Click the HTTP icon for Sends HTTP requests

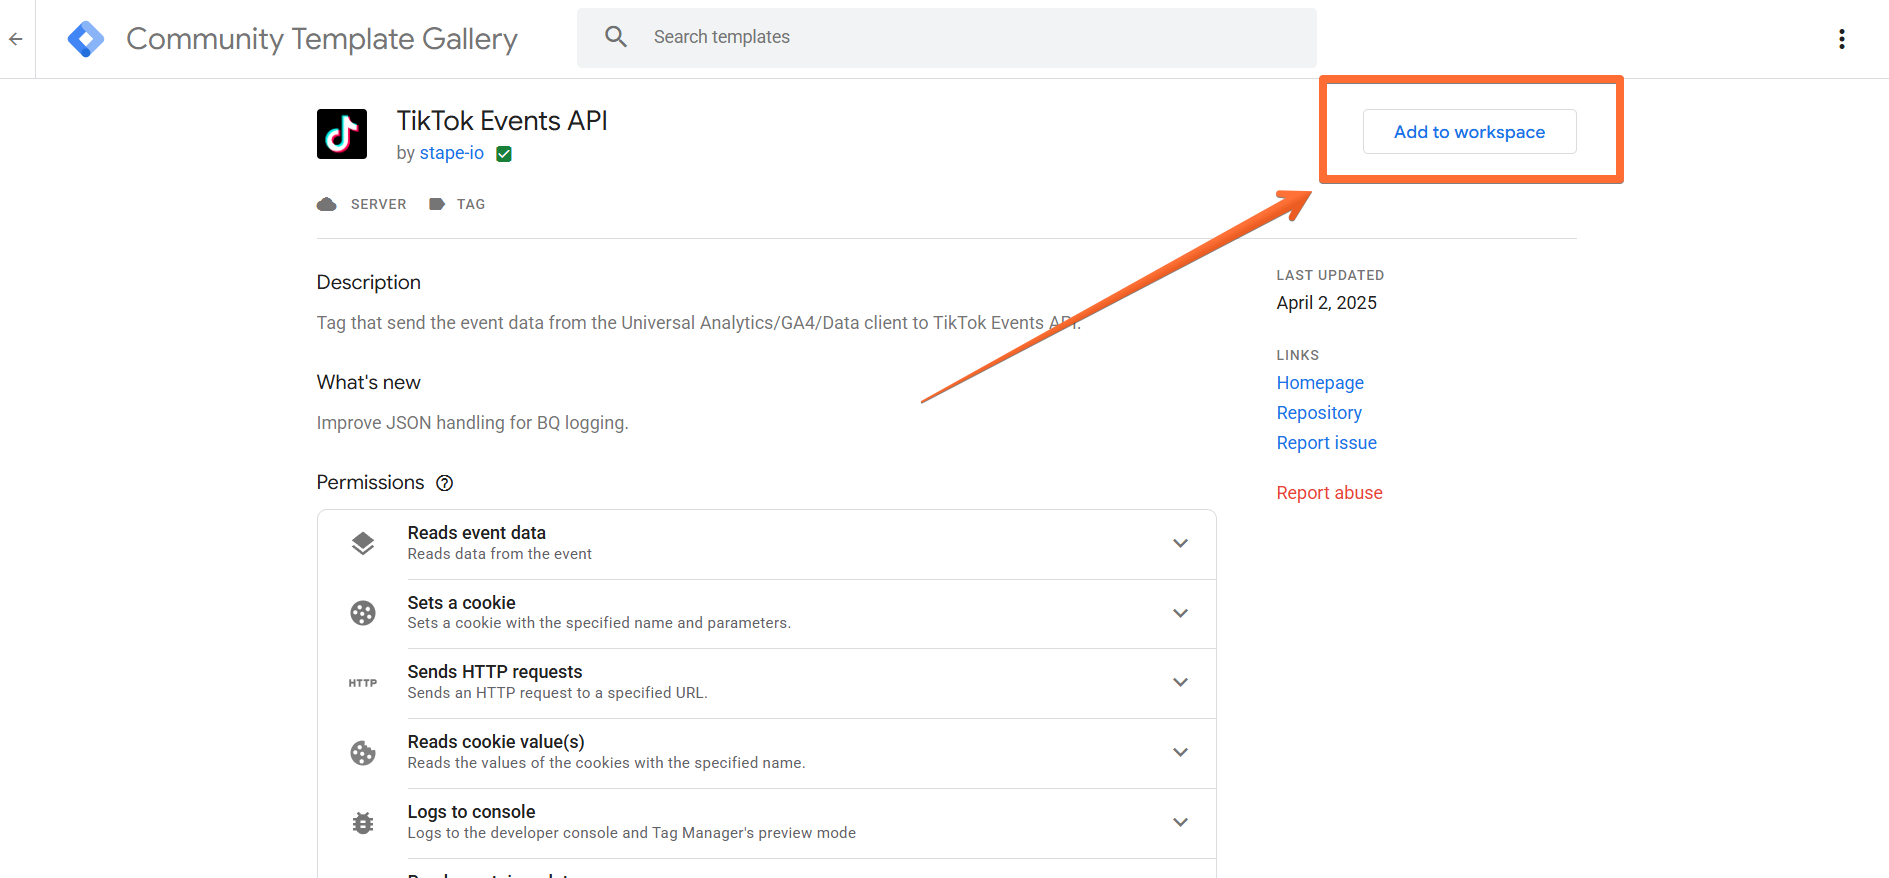[x=363, y=683]
